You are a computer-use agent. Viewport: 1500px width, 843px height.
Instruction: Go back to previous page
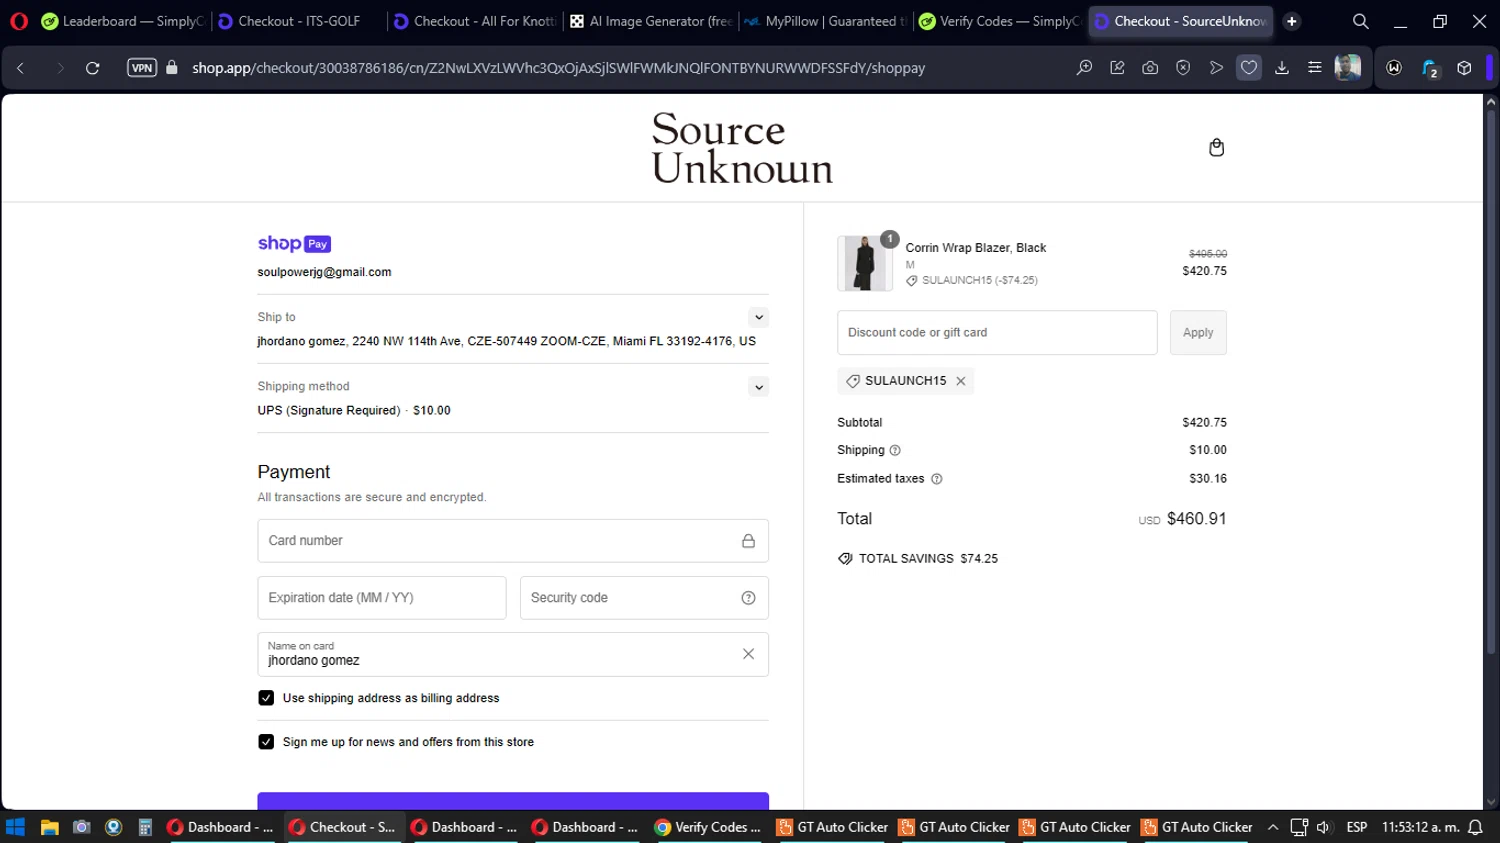tap(21, 68)
